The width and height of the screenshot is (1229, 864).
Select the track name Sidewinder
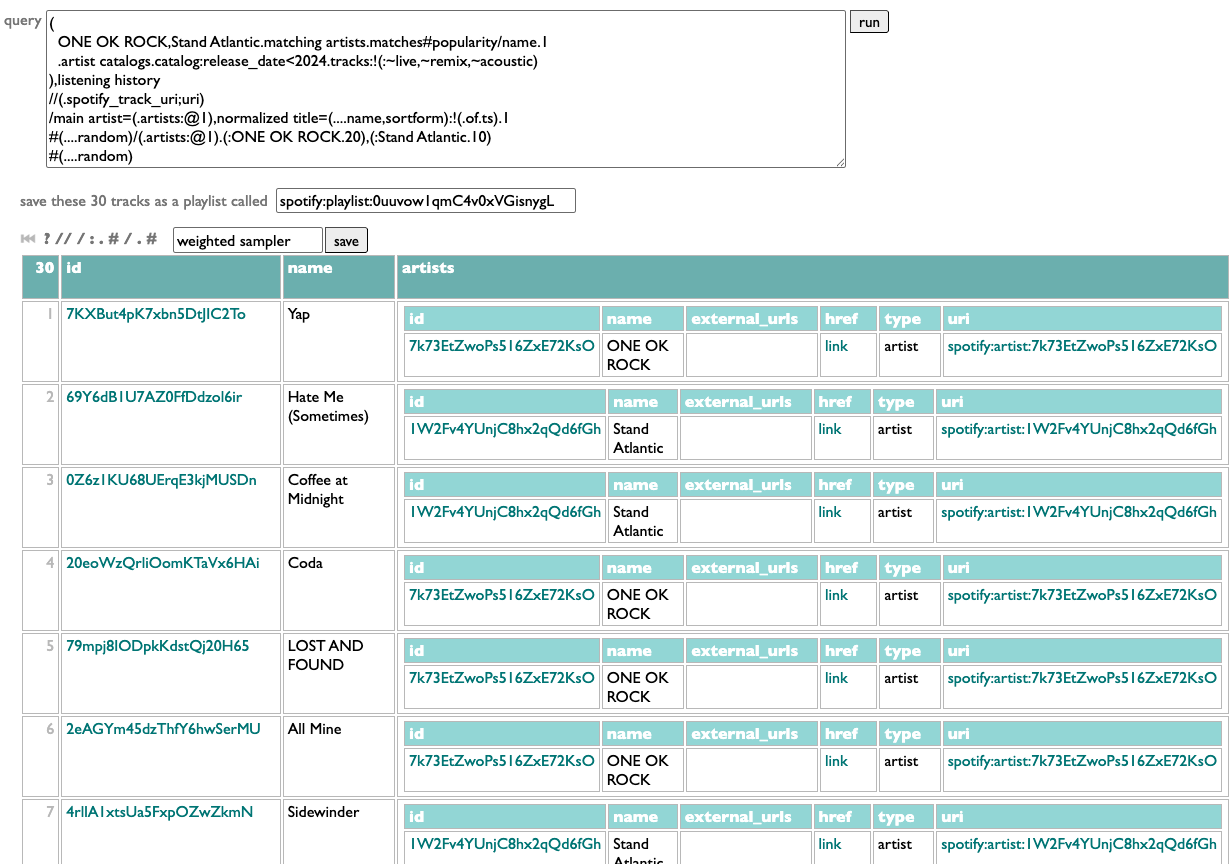pyautogui.click(x=323, y=812)
